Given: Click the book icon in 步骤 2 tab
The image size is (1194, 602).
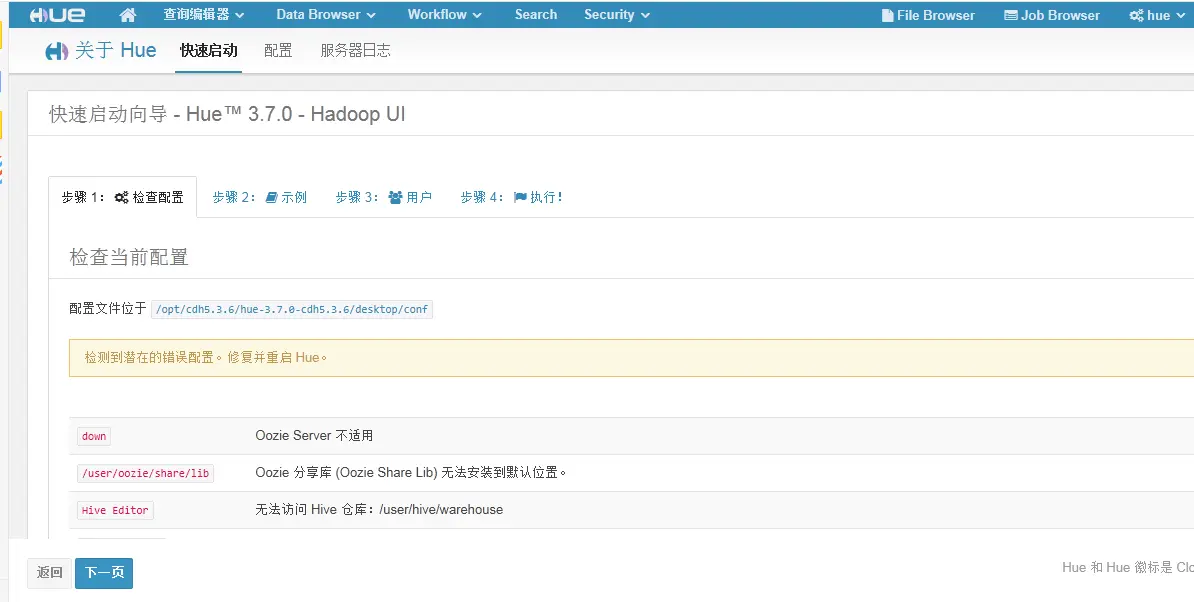Looking at the screenshot, I should coord(271,197).
